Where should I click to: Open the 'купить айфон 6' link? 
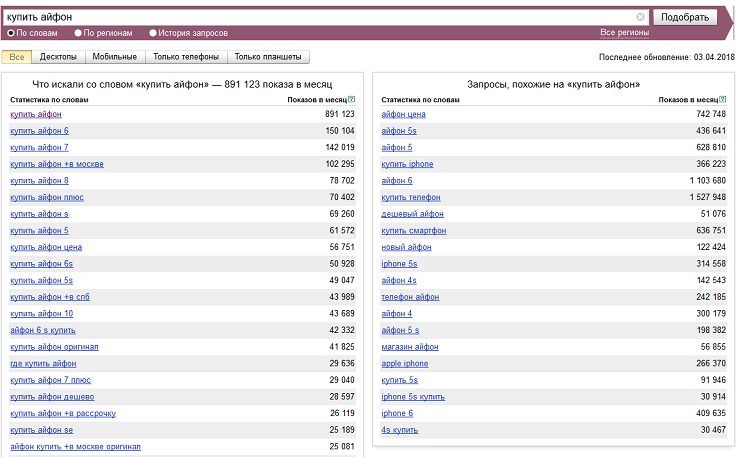tap(39, 131)
